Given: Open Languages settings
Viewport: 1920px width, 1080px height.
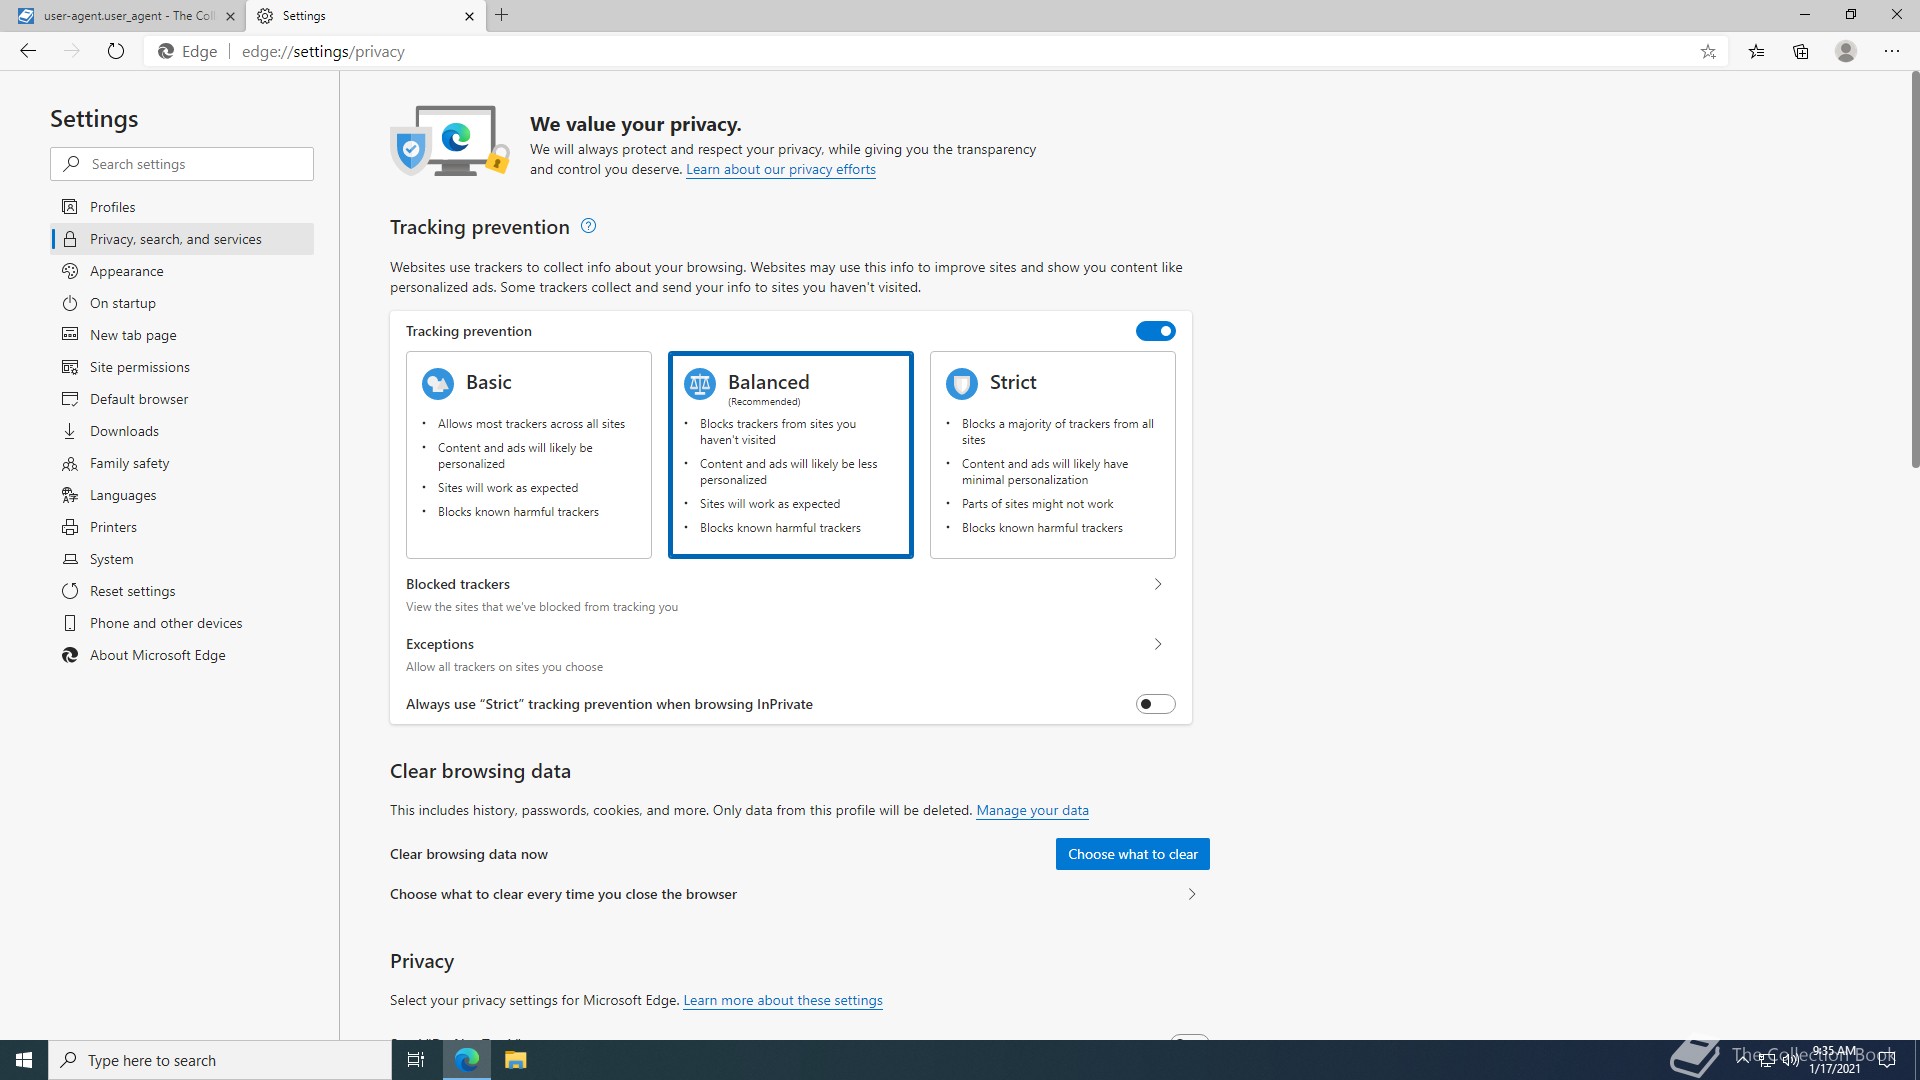Looking at the screenshot, I should (x=182, y=495).
